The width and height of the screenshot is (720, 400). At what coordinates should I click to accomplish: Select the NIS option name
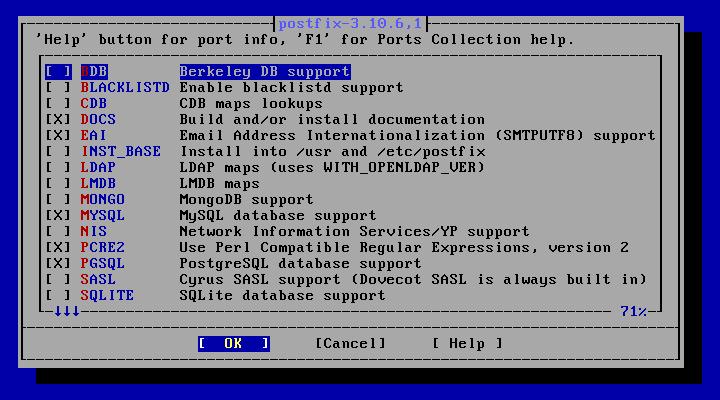coord(94,231)
